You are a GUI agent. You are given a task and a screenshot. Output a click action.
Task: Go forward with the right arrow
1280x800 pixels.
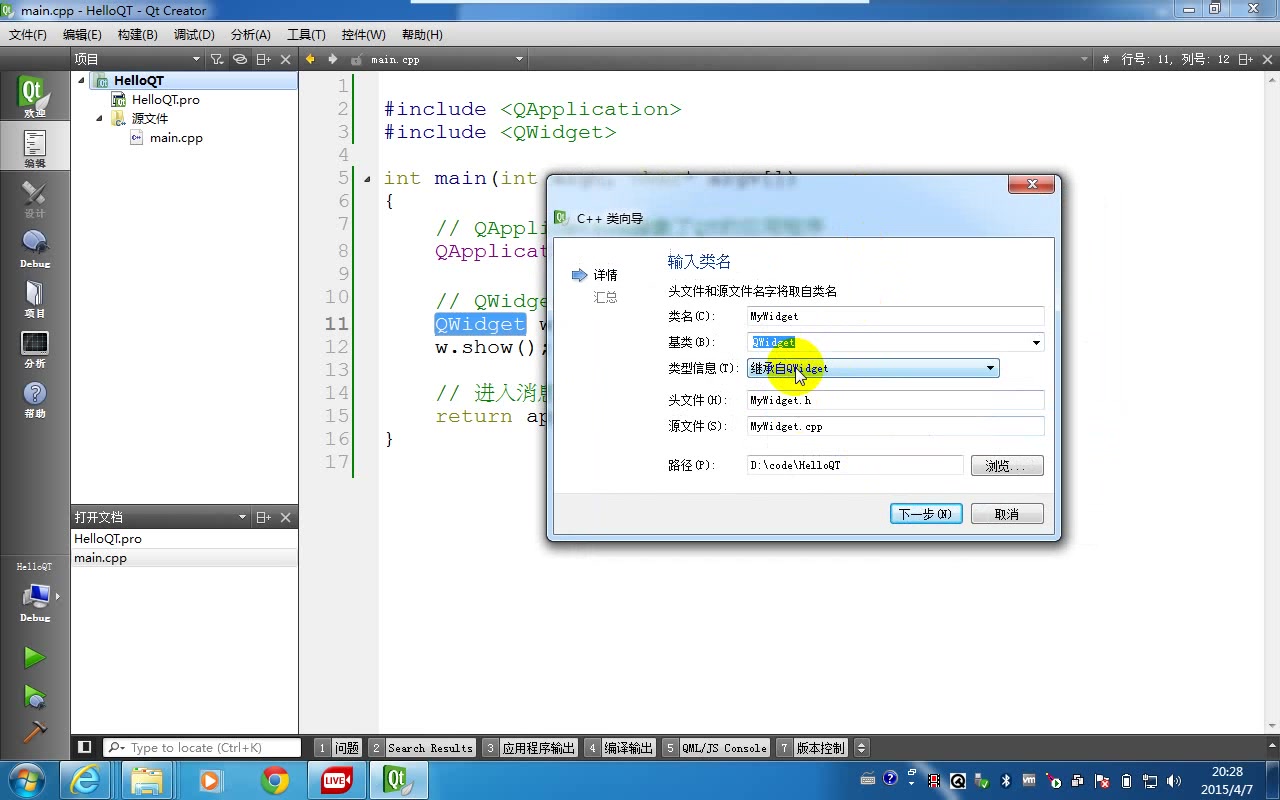tap(333, 59)
